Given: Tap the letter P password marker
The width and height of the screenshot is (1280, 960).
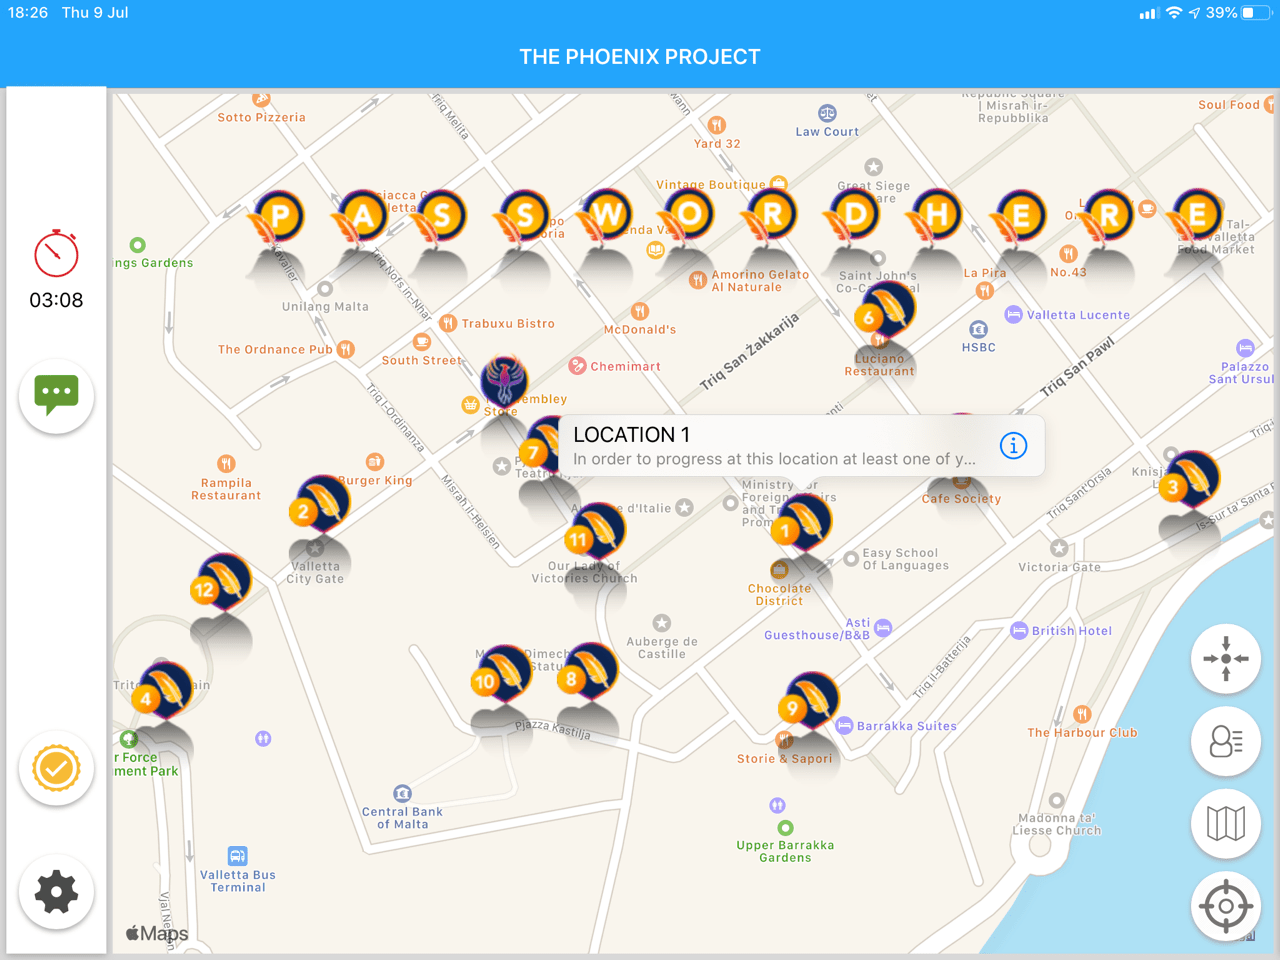Looking at the screenshot, I should 279,216.
